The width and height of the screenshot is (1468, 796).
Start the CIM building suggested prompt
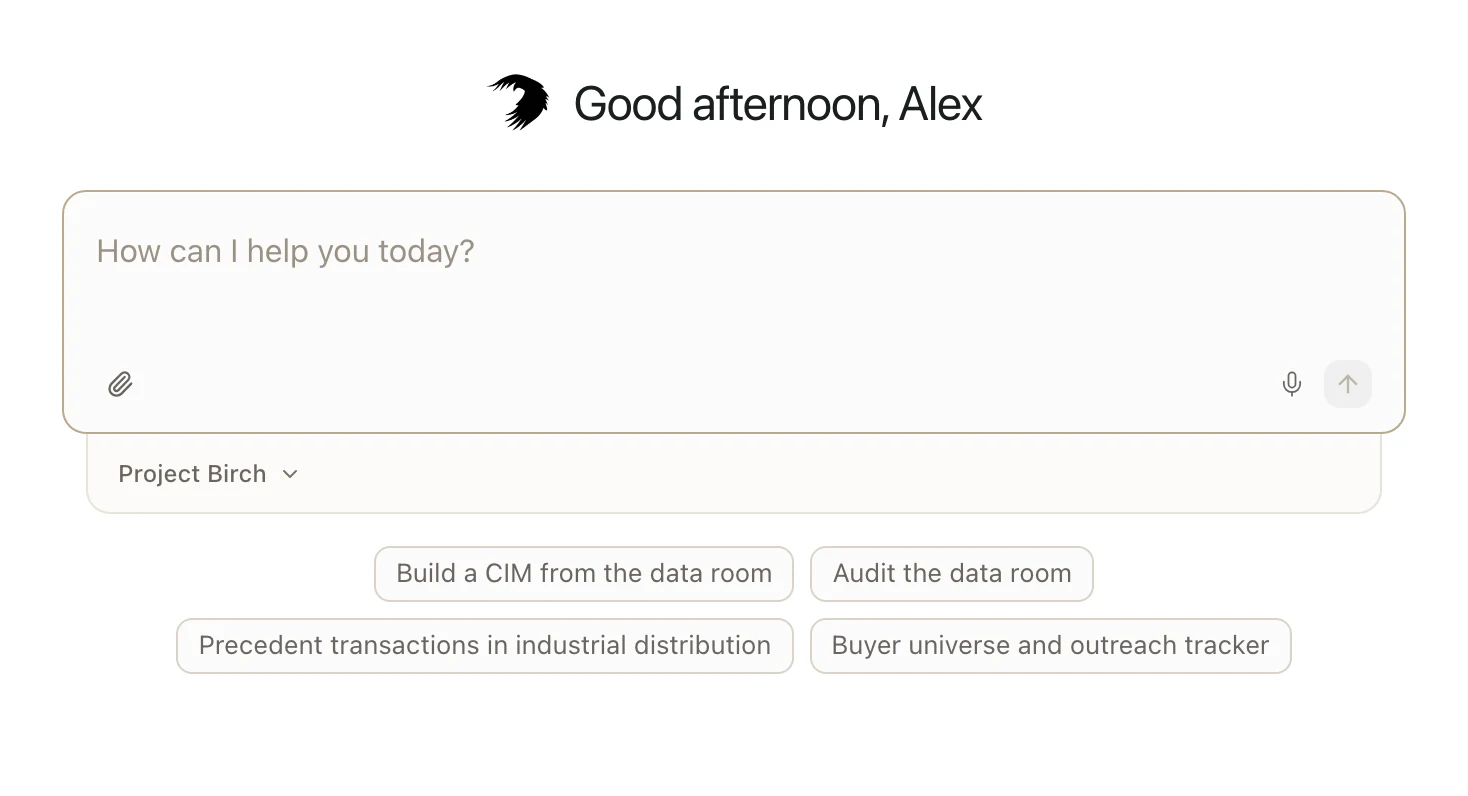click(x=584, y=574)
